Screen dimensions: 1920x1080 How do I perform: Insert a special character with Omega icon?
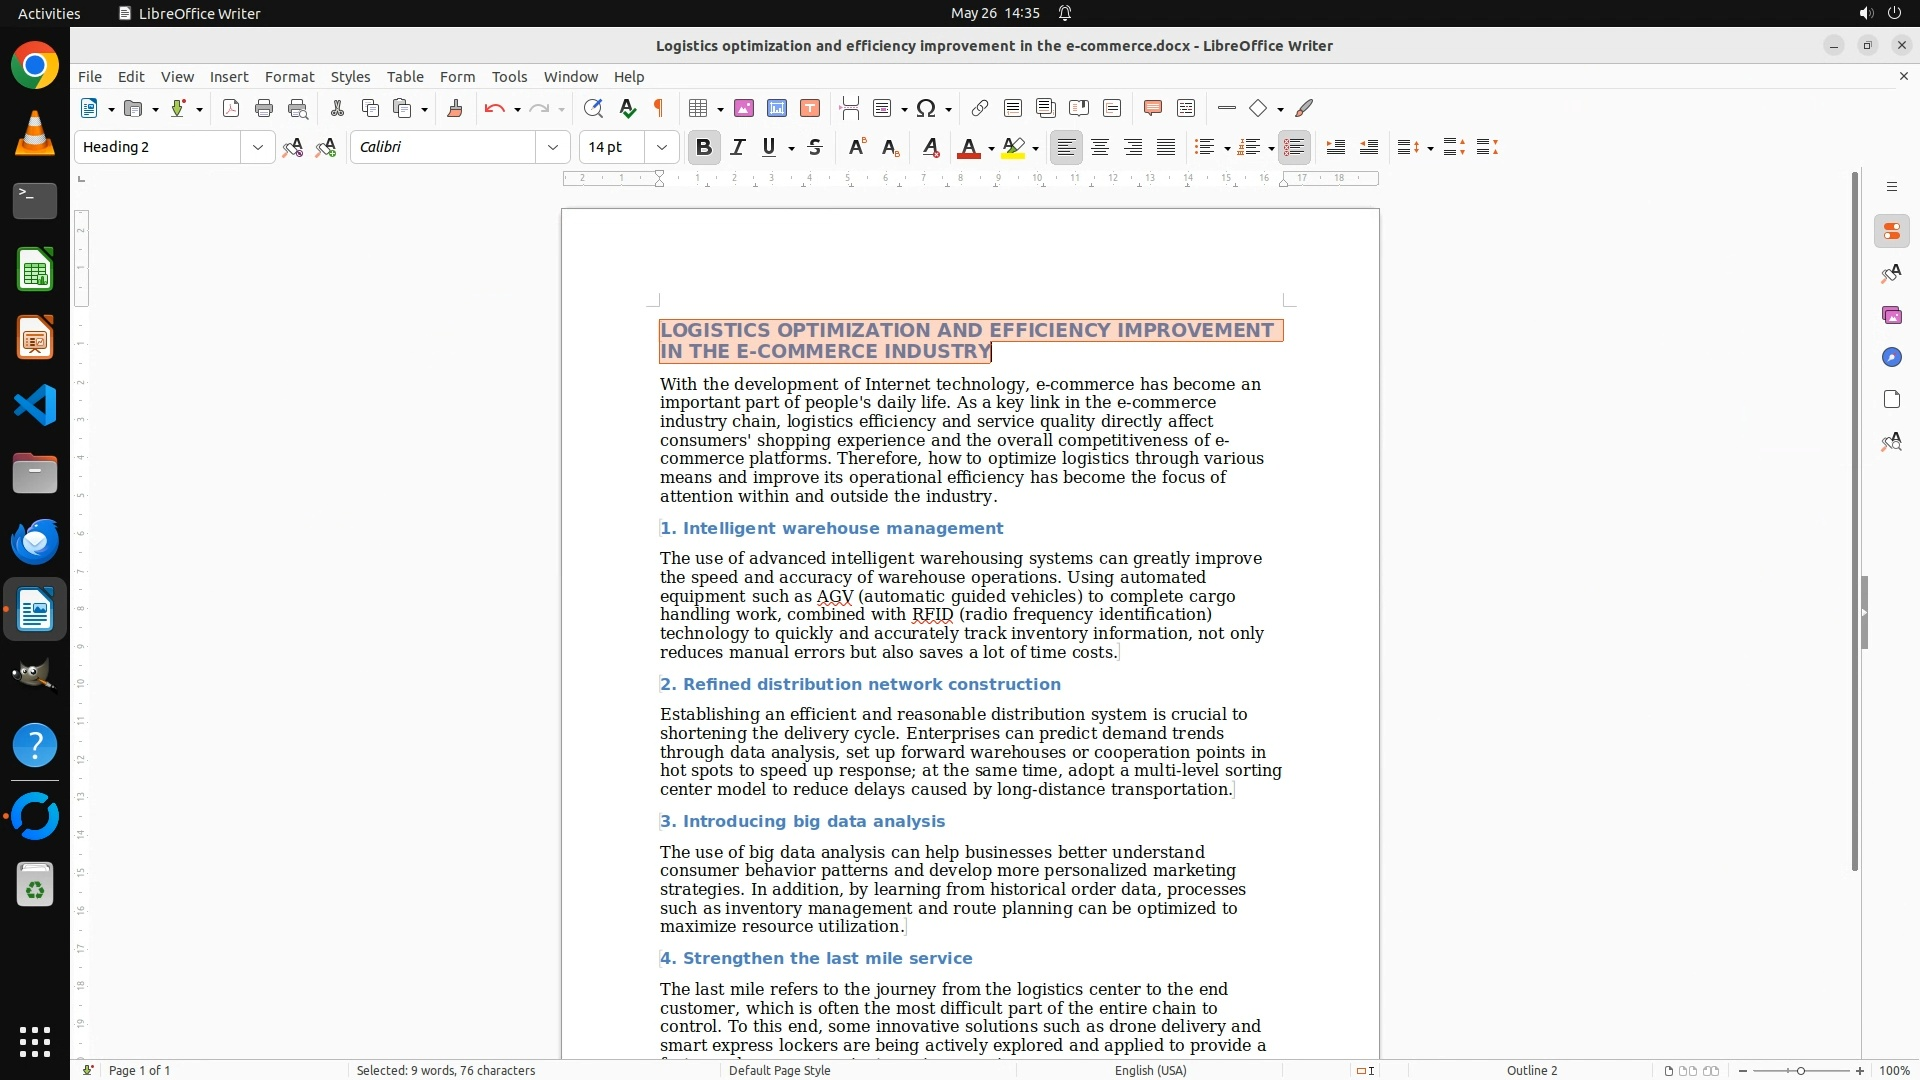[x=926, y=108]
